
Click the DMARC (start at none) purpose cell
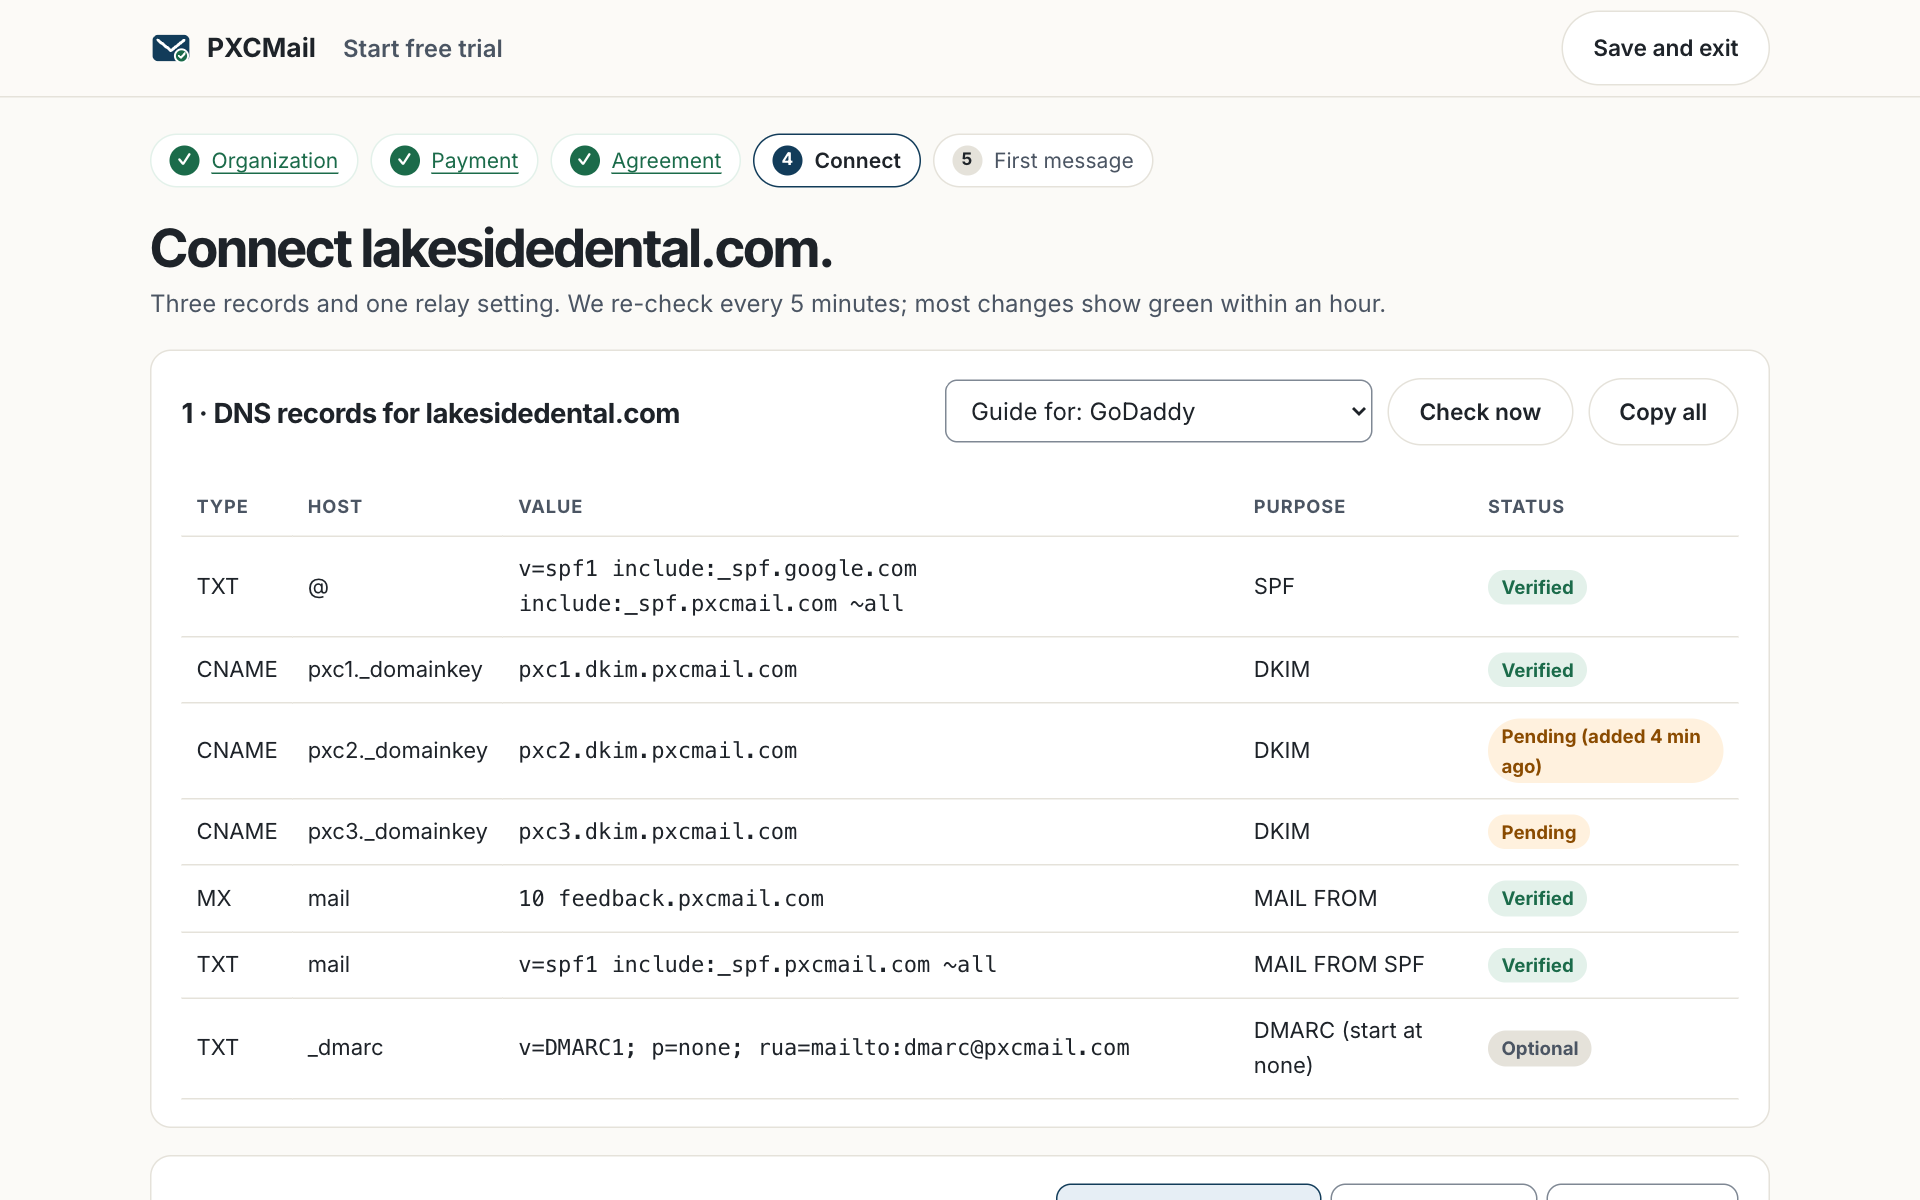coord(1338,1048)
